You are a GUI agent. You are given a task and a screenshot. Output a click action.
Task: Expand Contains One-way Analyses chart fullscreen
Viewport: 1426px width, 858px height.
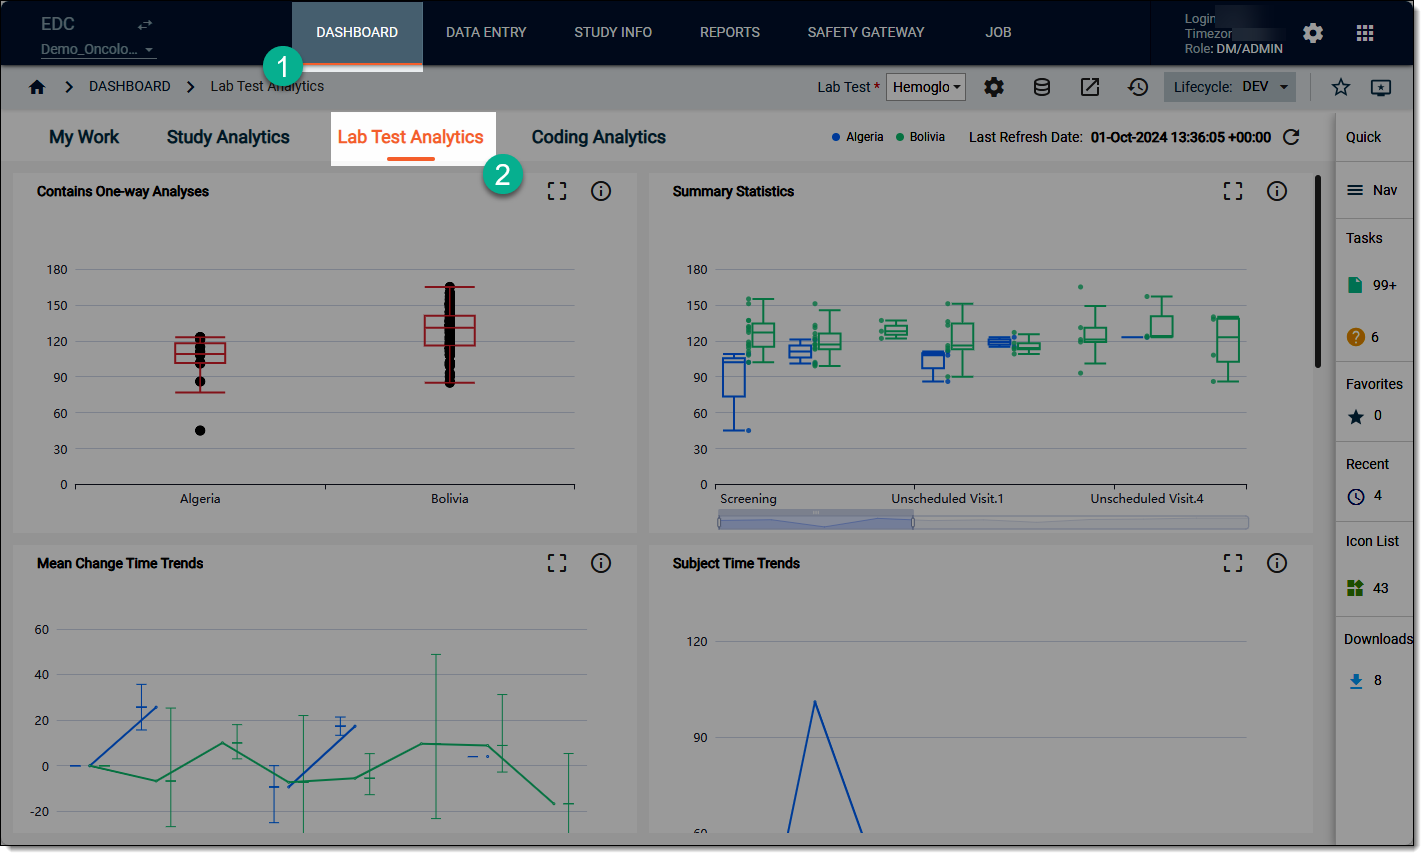557,191
